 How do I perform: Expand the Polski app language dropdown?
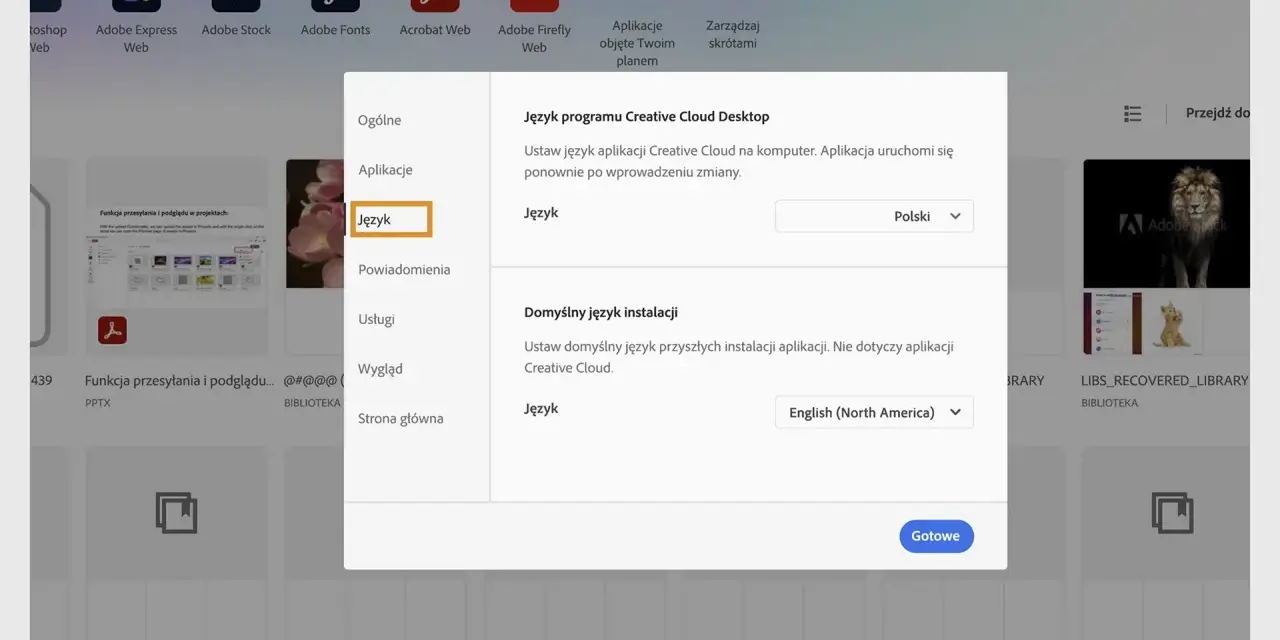pos(874,216)
